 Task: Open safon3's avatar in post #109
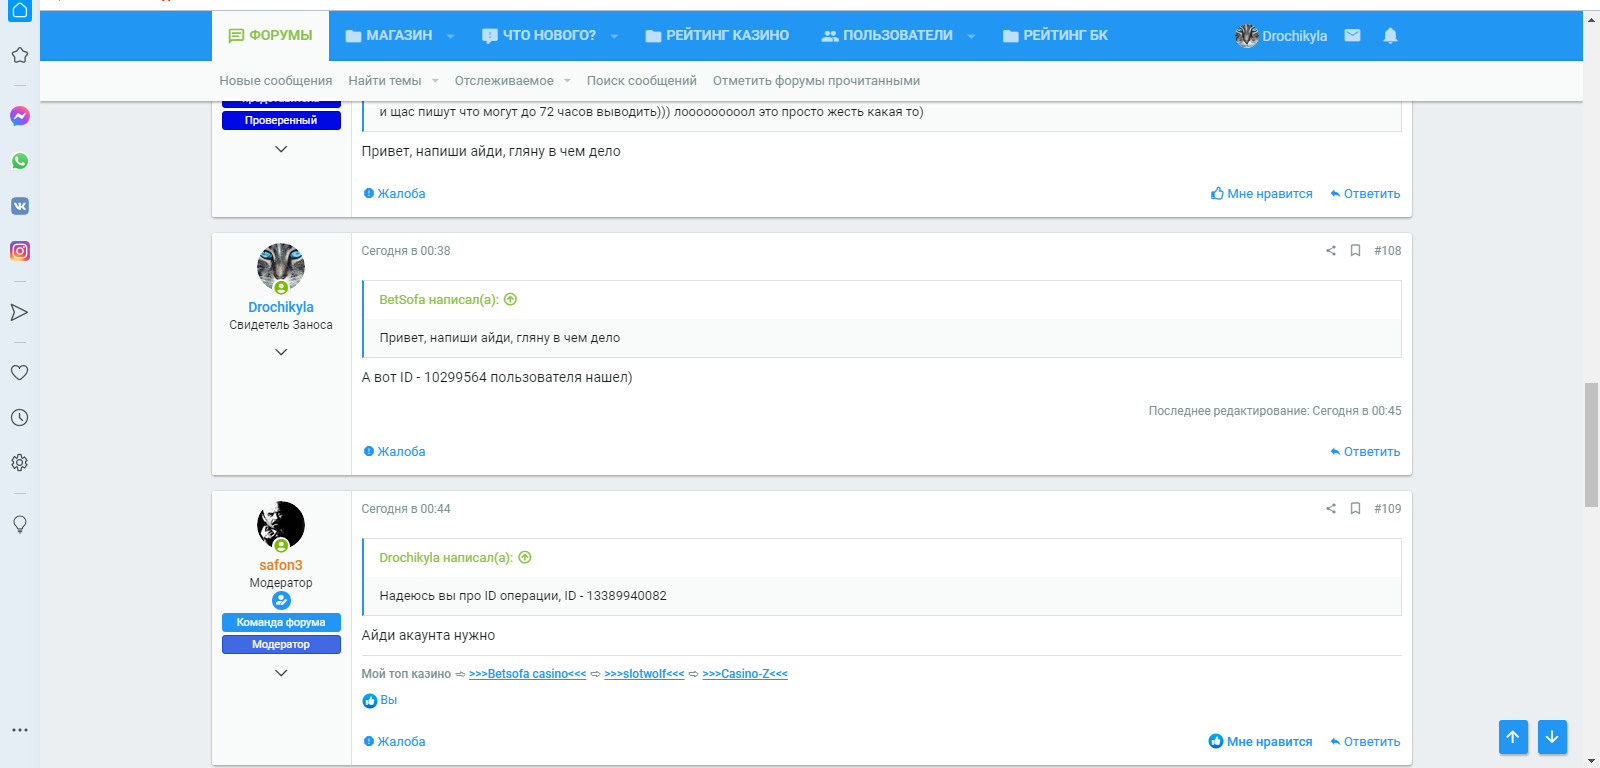281,525
